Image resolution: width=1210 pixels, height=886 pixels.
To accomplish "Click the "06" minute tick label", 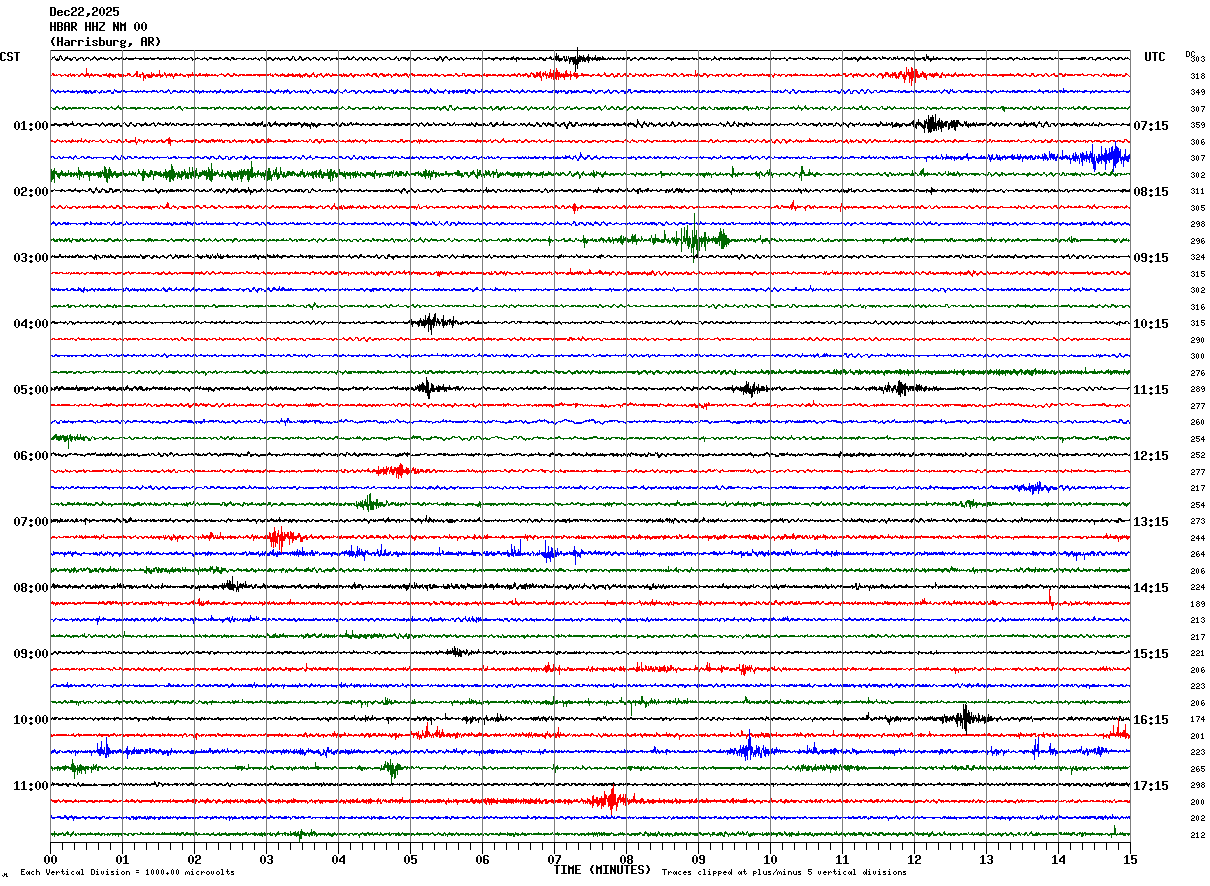I will [x=482, y=859].
